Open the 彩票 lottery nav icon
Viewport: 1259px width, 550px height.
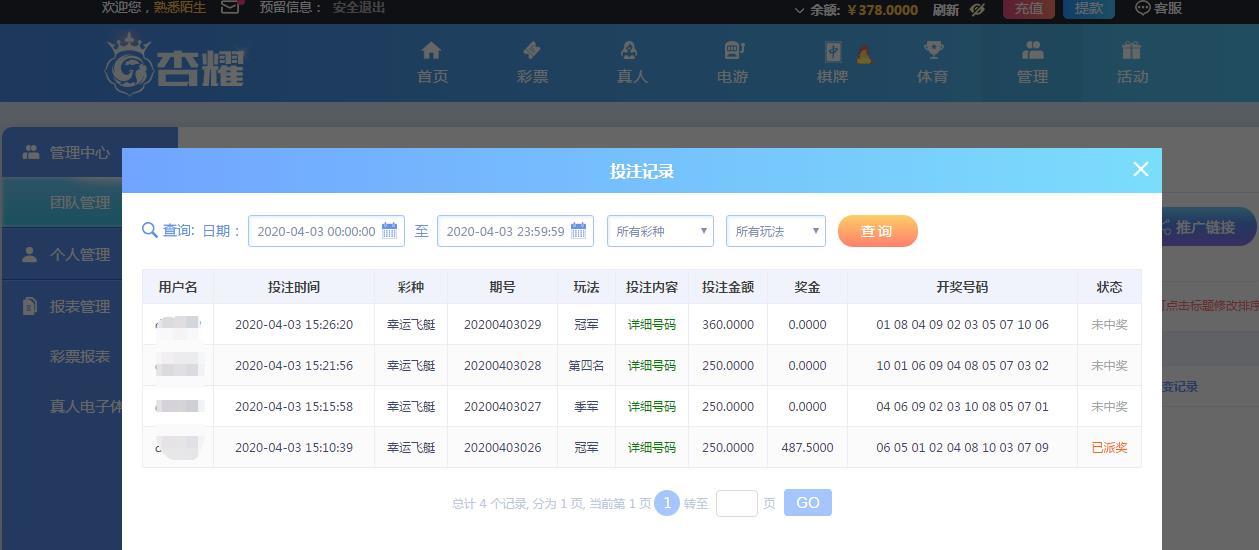click(531, 51)
